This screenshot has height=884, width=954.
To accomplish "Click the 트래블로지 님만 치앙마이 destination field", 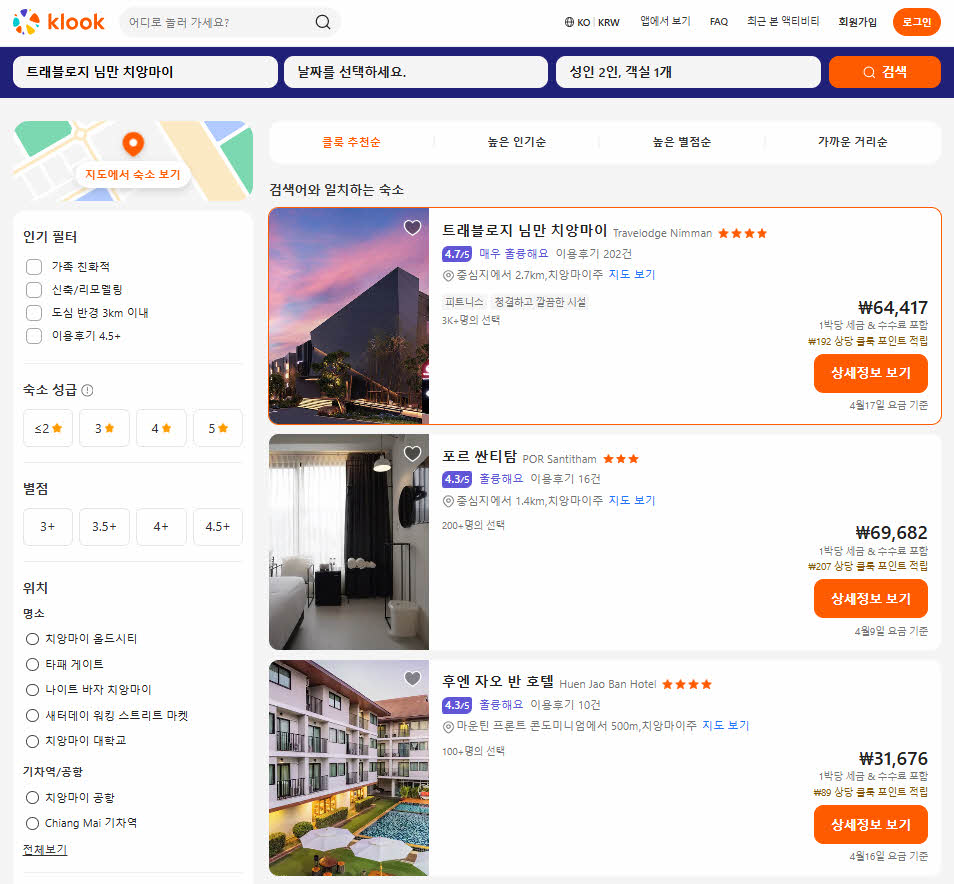I will pyautogui.click(x=145, y=72).
